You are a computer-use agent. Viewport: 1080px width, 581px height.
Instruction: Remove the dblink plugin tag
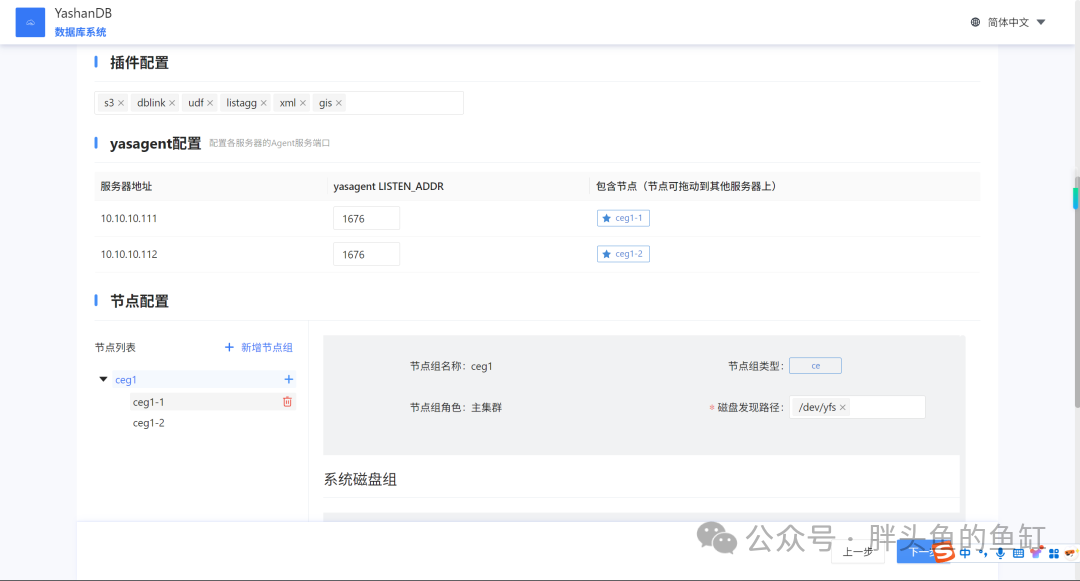tap(172, 103)
